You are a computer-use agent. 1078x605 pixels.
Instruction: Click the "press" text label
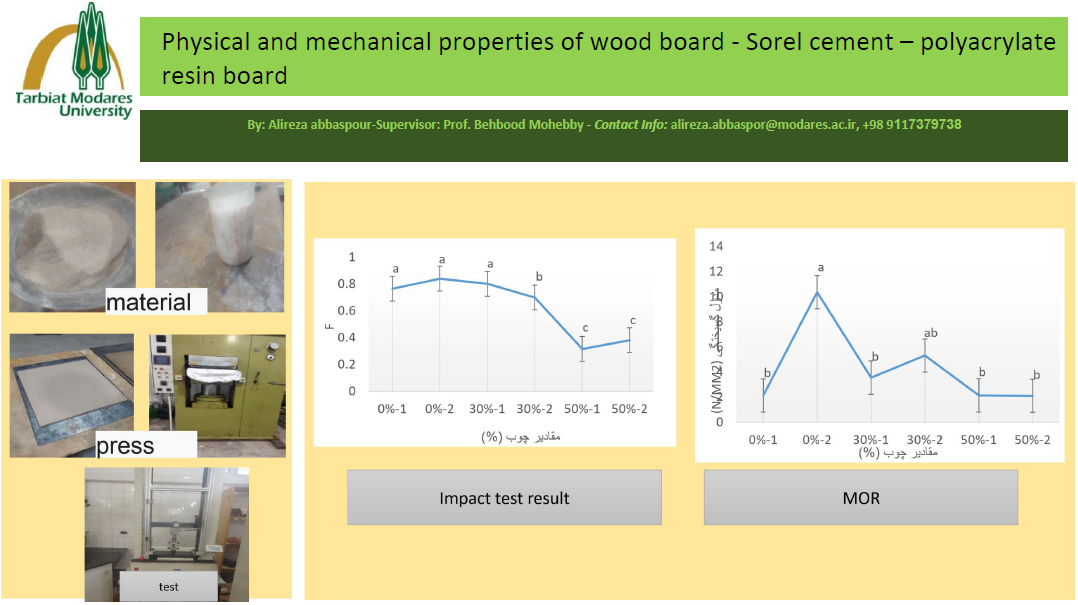click(125, 445)
